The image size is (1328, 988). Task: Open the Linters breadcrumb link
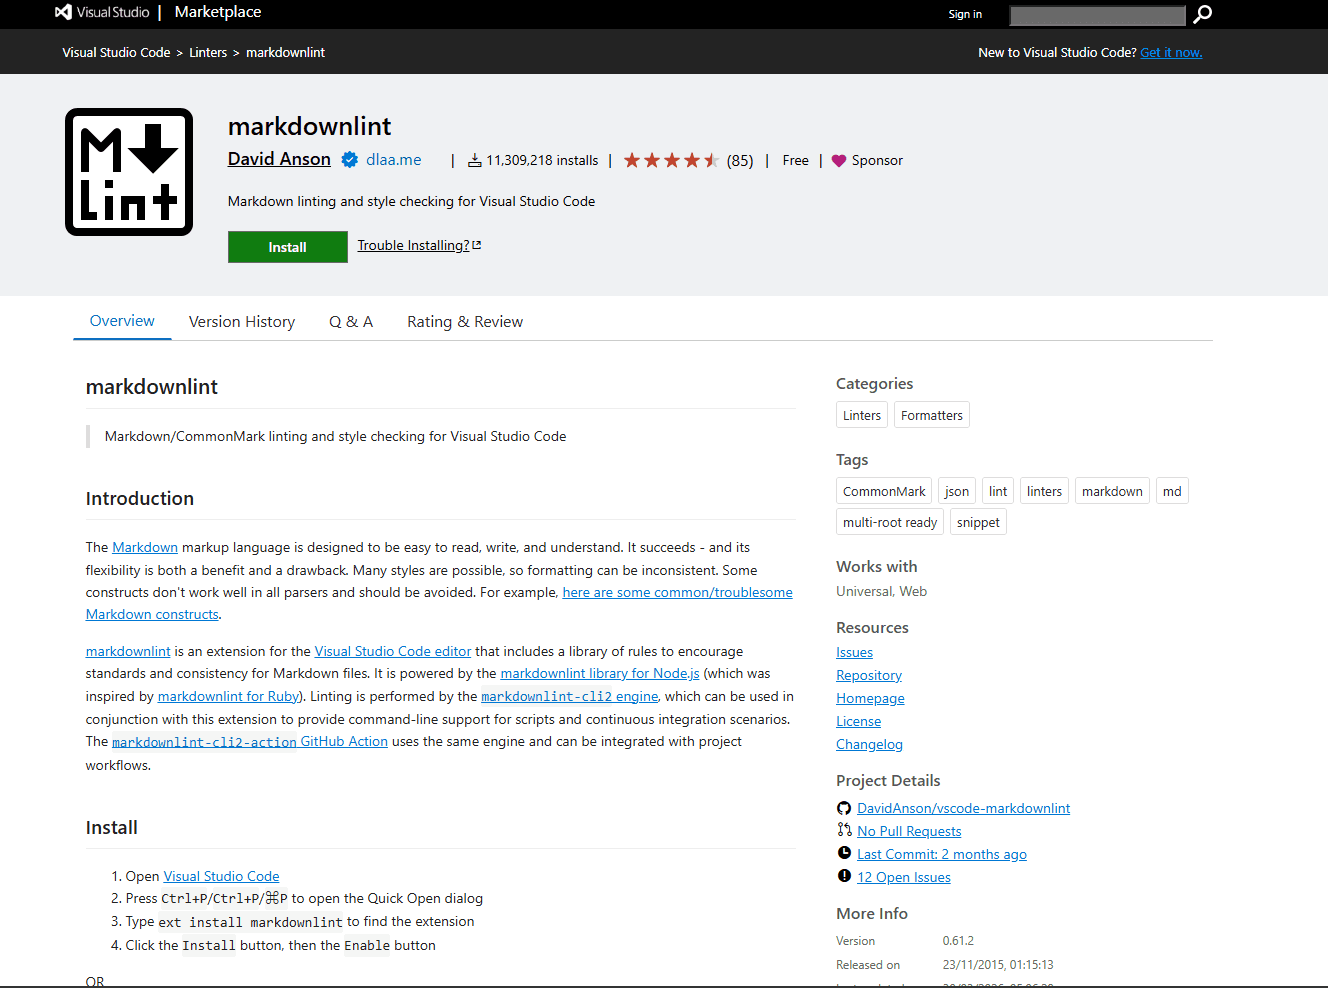[x=208, y=52]
